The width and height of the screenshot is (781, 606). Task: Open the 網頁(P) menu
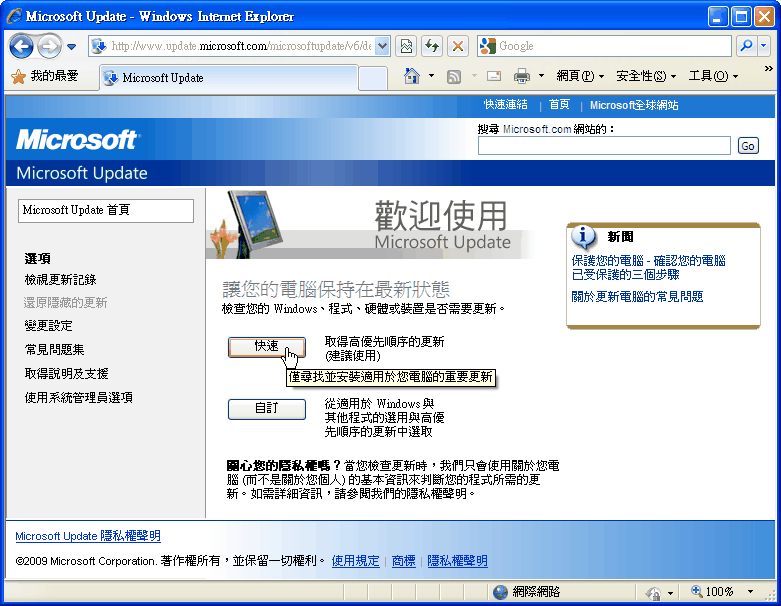point(580,76)
